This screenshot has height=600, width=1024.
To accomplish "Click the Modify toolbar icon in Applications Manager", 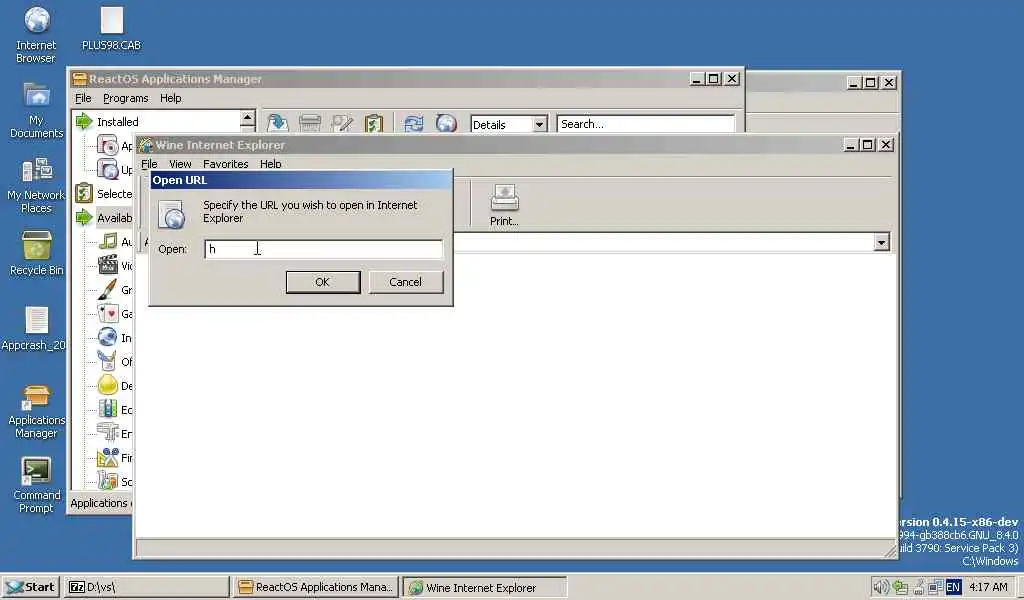I will tap(342, 123).
